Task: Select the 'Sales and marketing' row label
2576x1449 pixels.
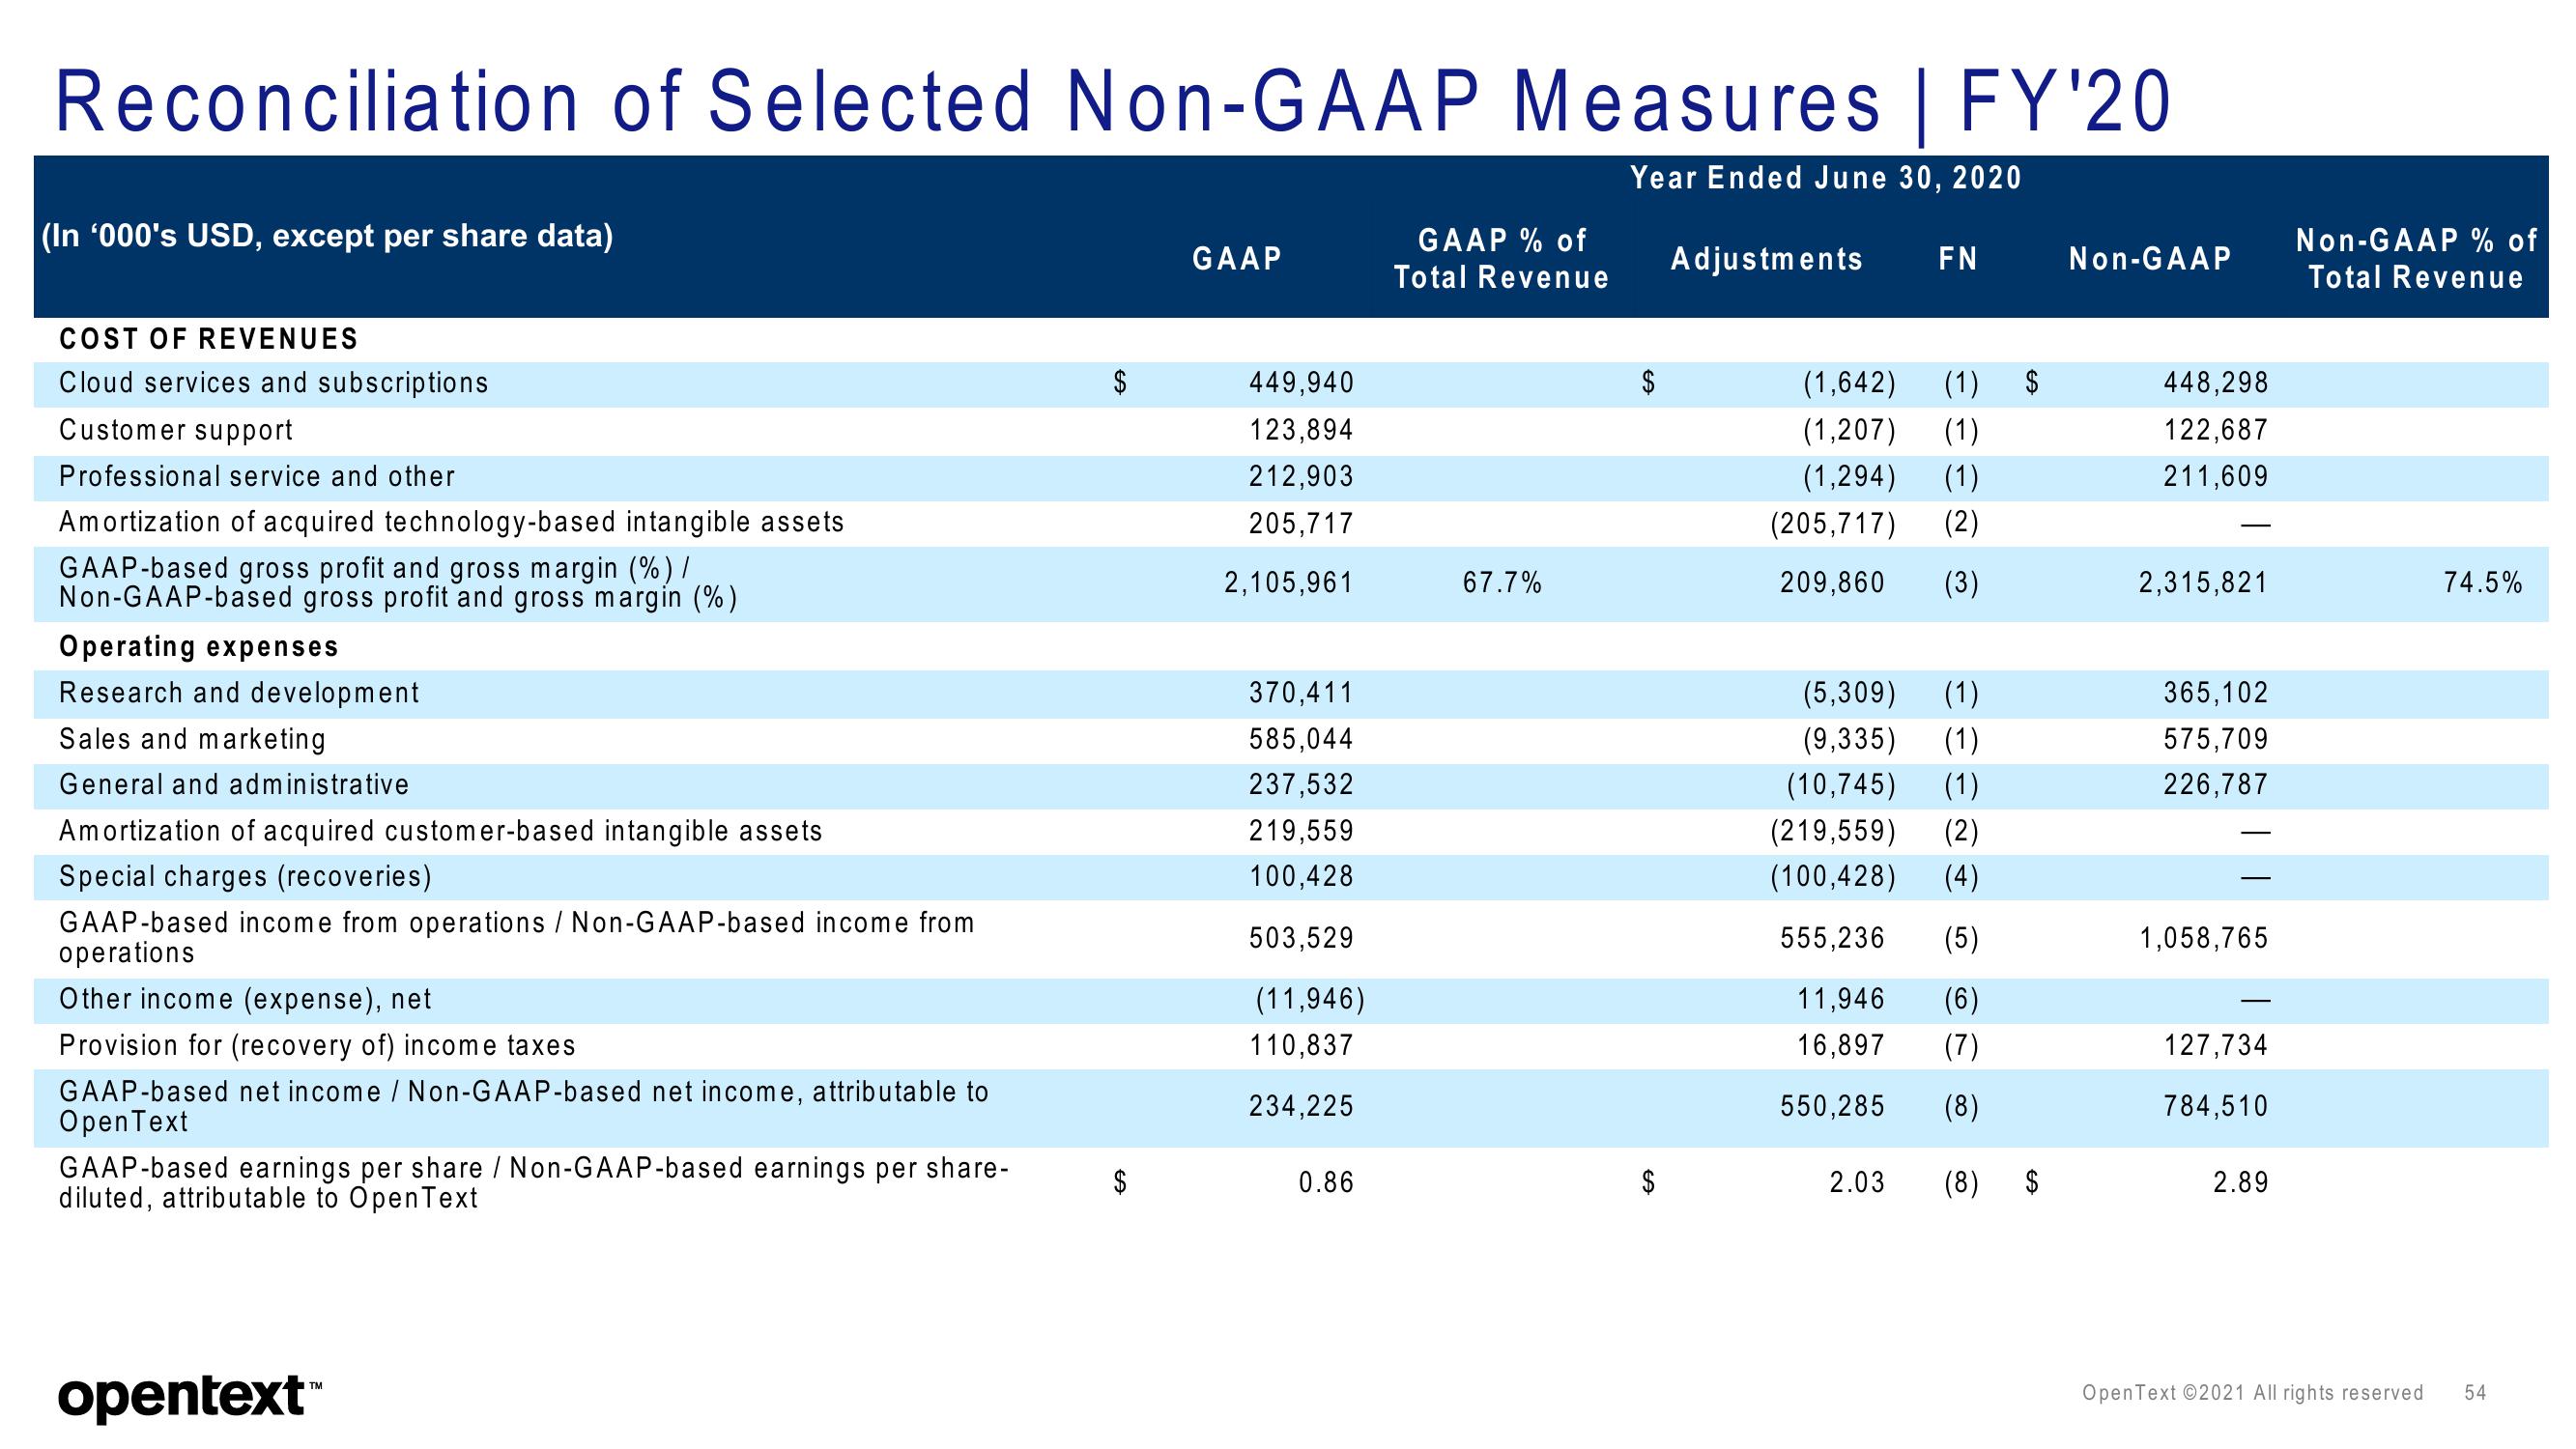Action: click(x=193, y=739)
